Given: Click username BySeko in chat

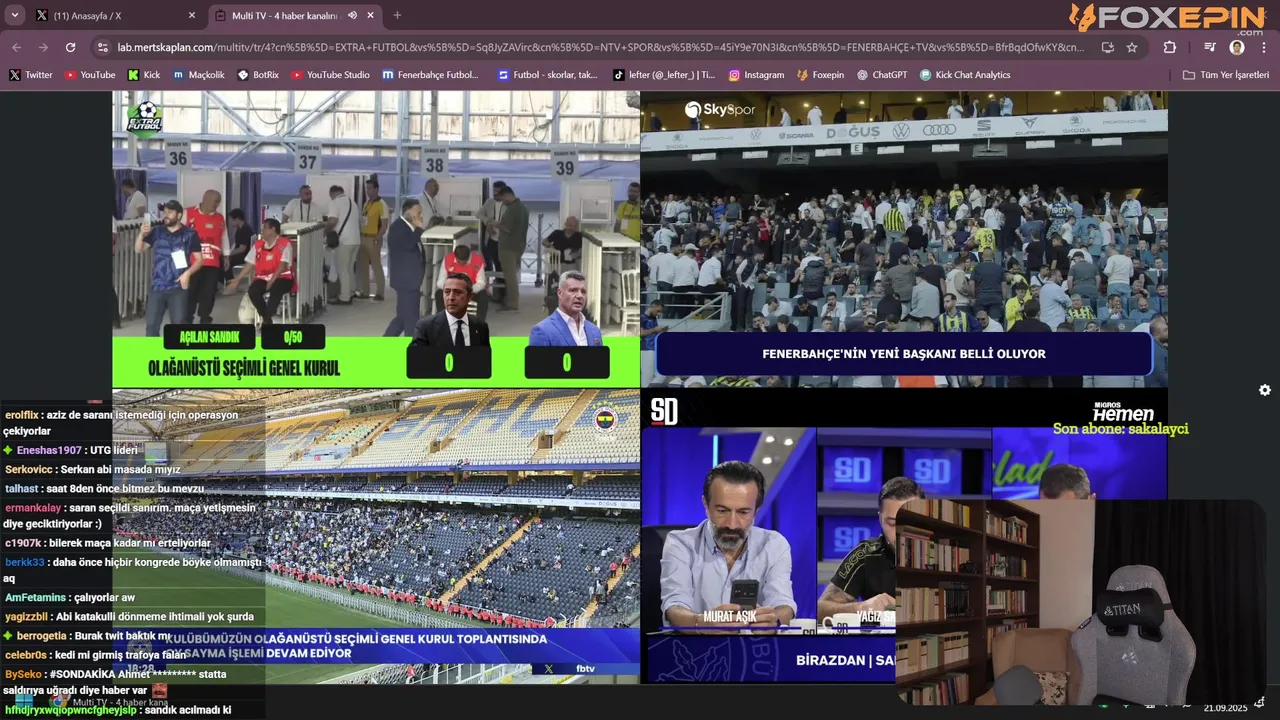Looking at the screenshot, I should (23, 674).
